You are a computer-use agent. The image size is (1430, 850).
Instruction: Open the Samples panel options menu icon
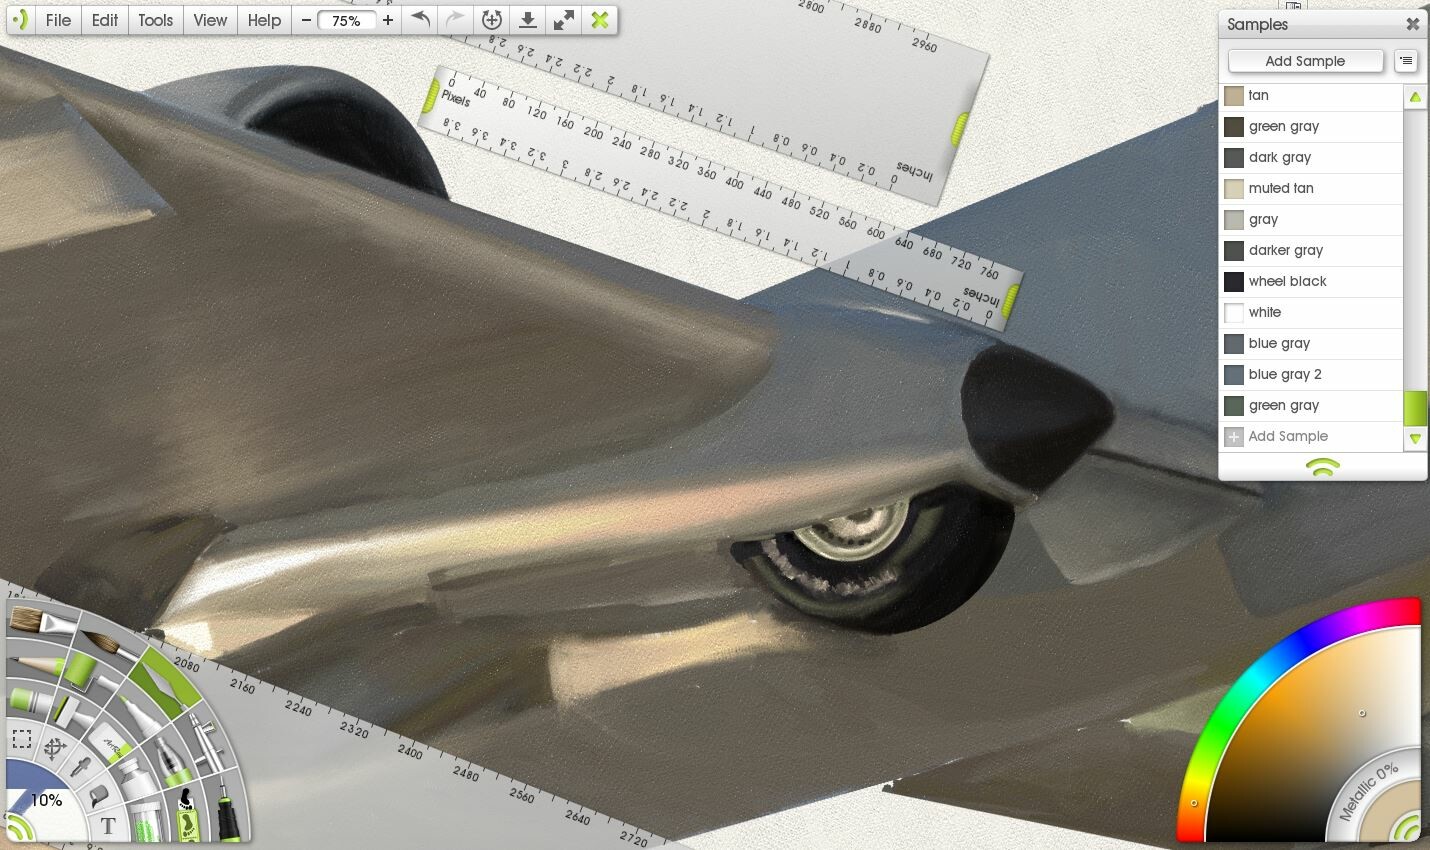[x=1406, y=61]
